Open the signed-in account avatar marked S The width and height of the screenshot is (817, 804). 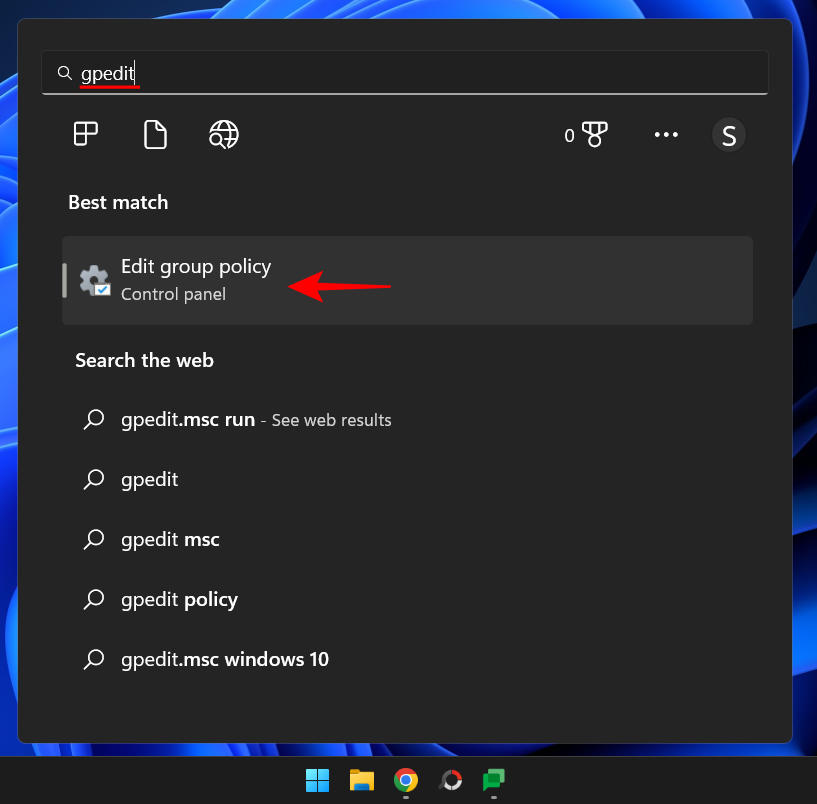pos(729,135)
